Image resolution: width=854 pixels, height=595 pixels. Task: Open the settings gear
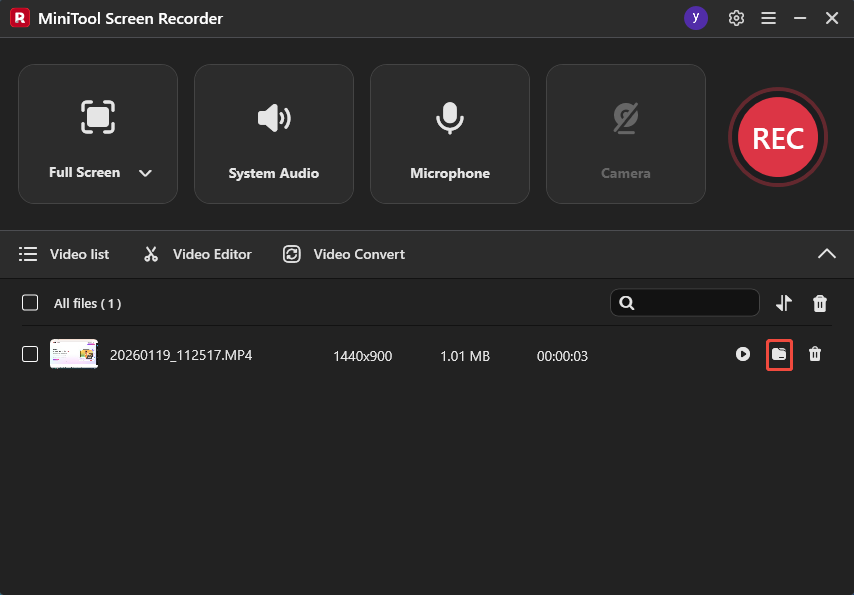(x=736, y=18)
